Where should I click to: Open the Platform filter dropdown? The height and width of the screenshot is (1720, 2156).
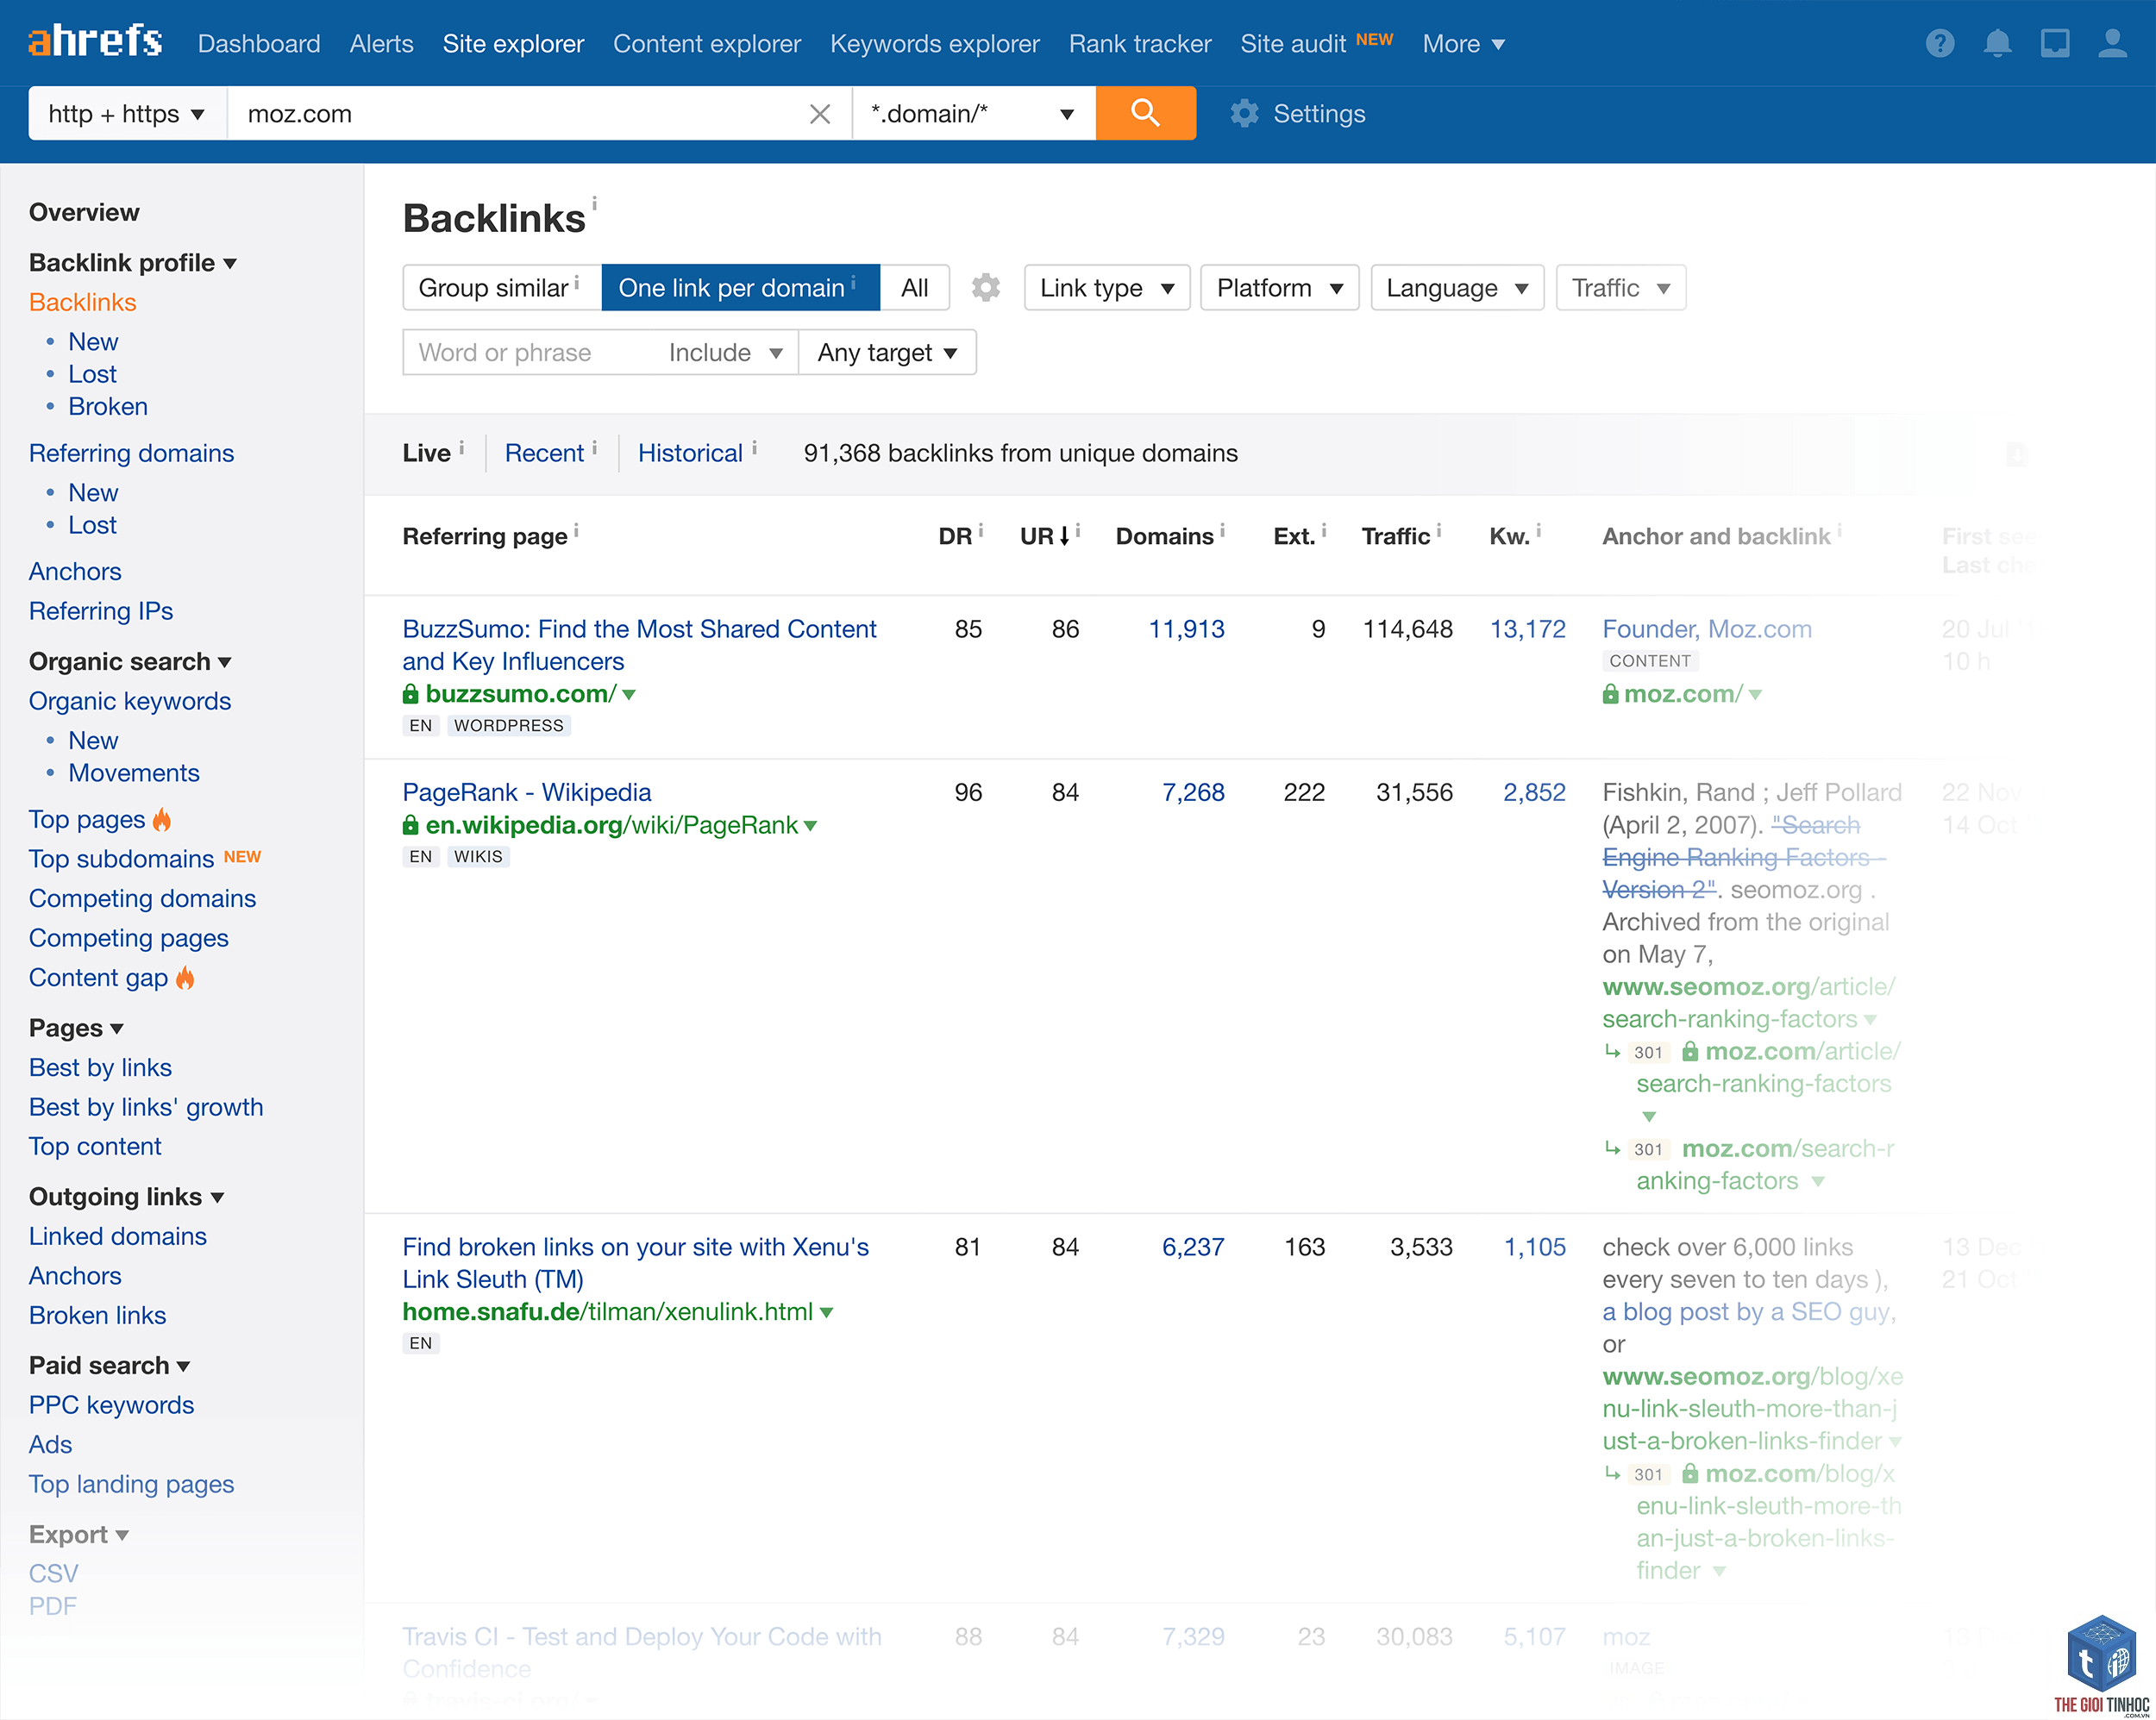coord(1279,287)
